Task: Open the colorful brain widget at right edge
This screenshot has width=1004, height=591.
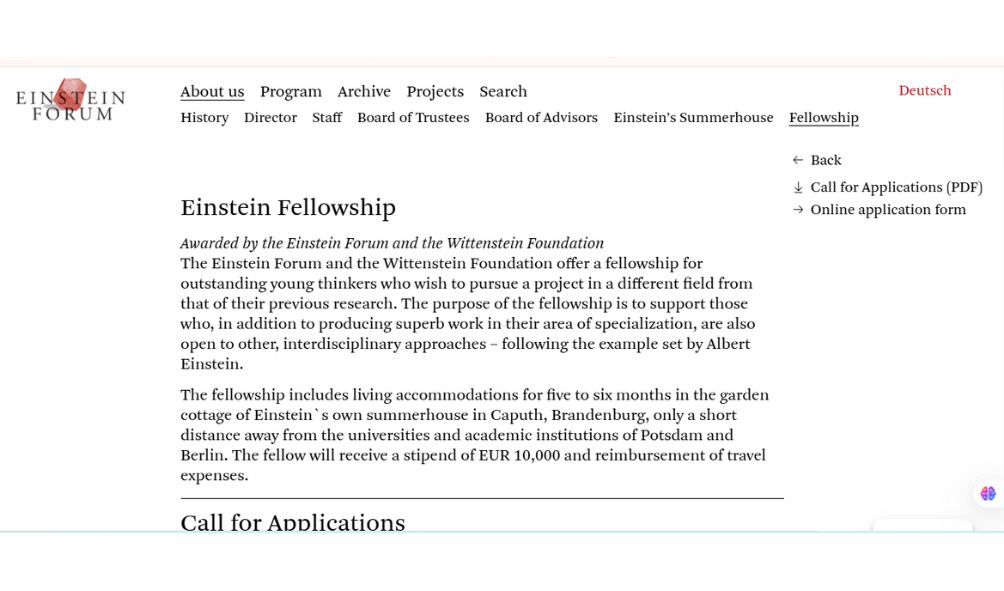Action: pos(988,494)
